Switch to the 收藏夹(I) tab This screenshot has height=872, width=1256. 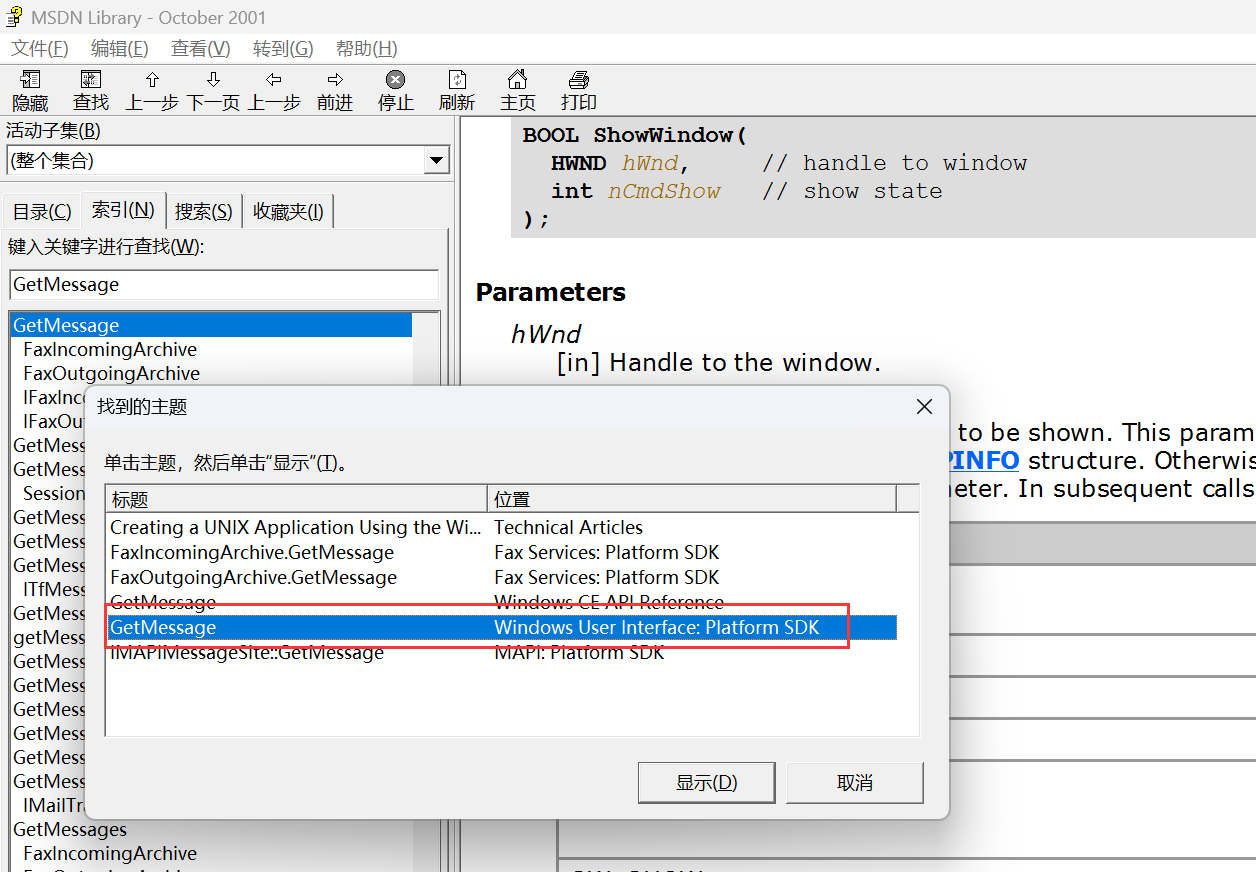pos(288,212)
